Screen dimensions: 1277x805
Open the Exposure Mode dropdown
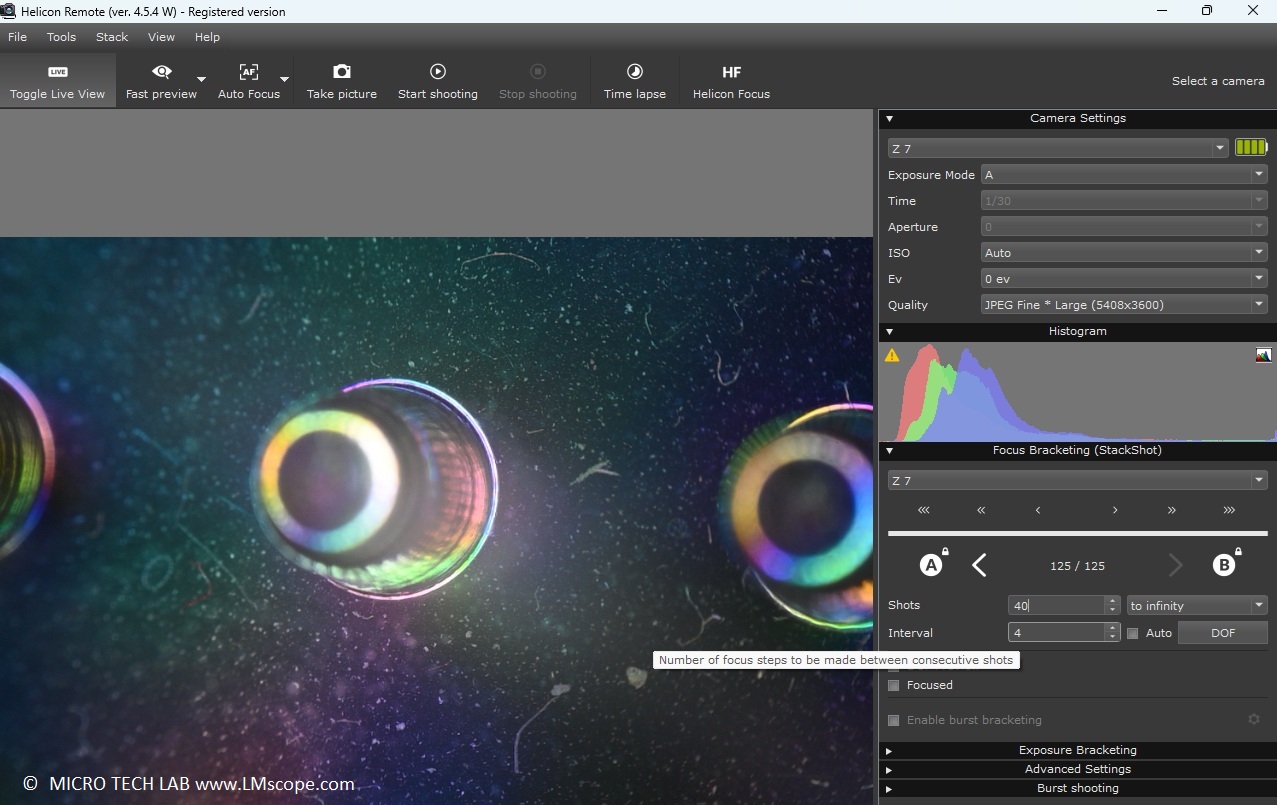point(1124,175)
